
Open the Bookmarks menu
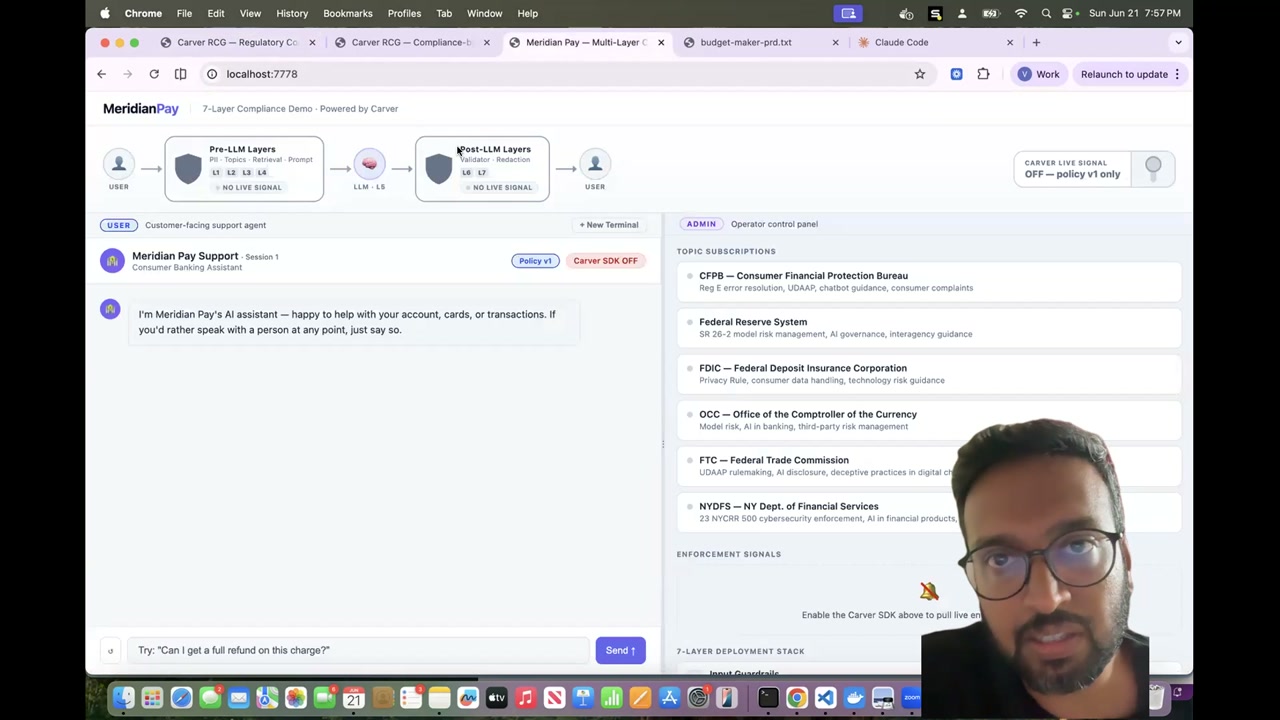coord(348,13)
